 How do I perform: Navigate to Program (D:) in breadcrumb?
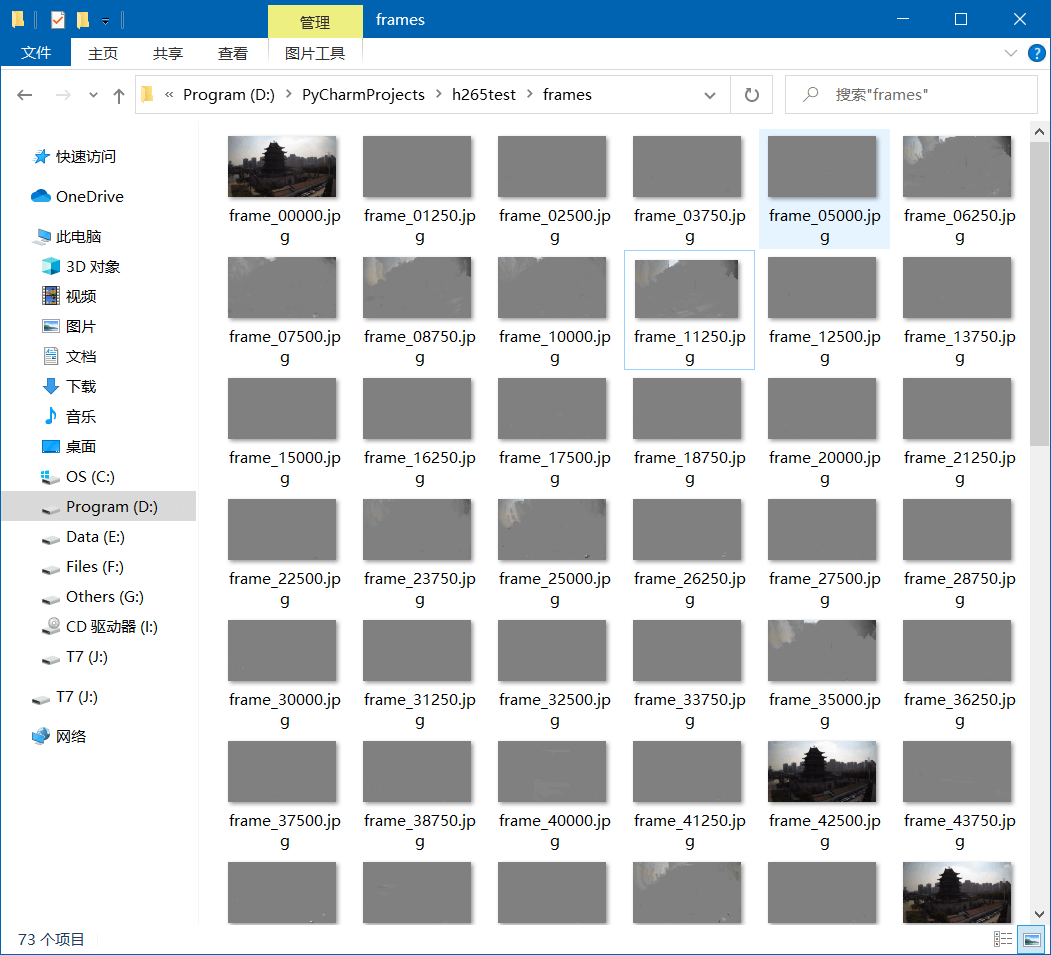[x=229, y=94]
